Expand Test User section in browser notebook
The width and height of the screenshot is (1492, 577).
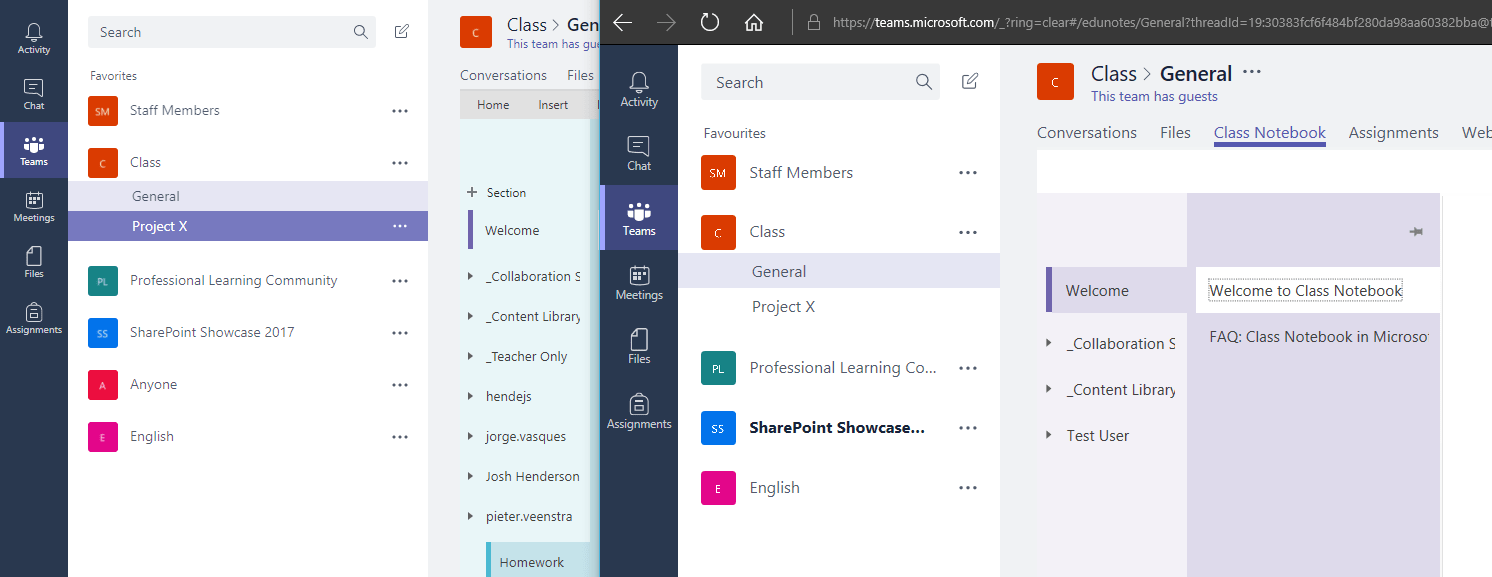pyautogui.click(x=1049, y=435)
